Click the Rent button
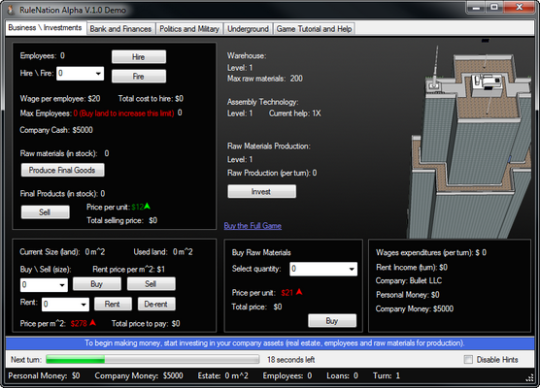The width and height of the screenshot is (540, 388). [113, 304]
